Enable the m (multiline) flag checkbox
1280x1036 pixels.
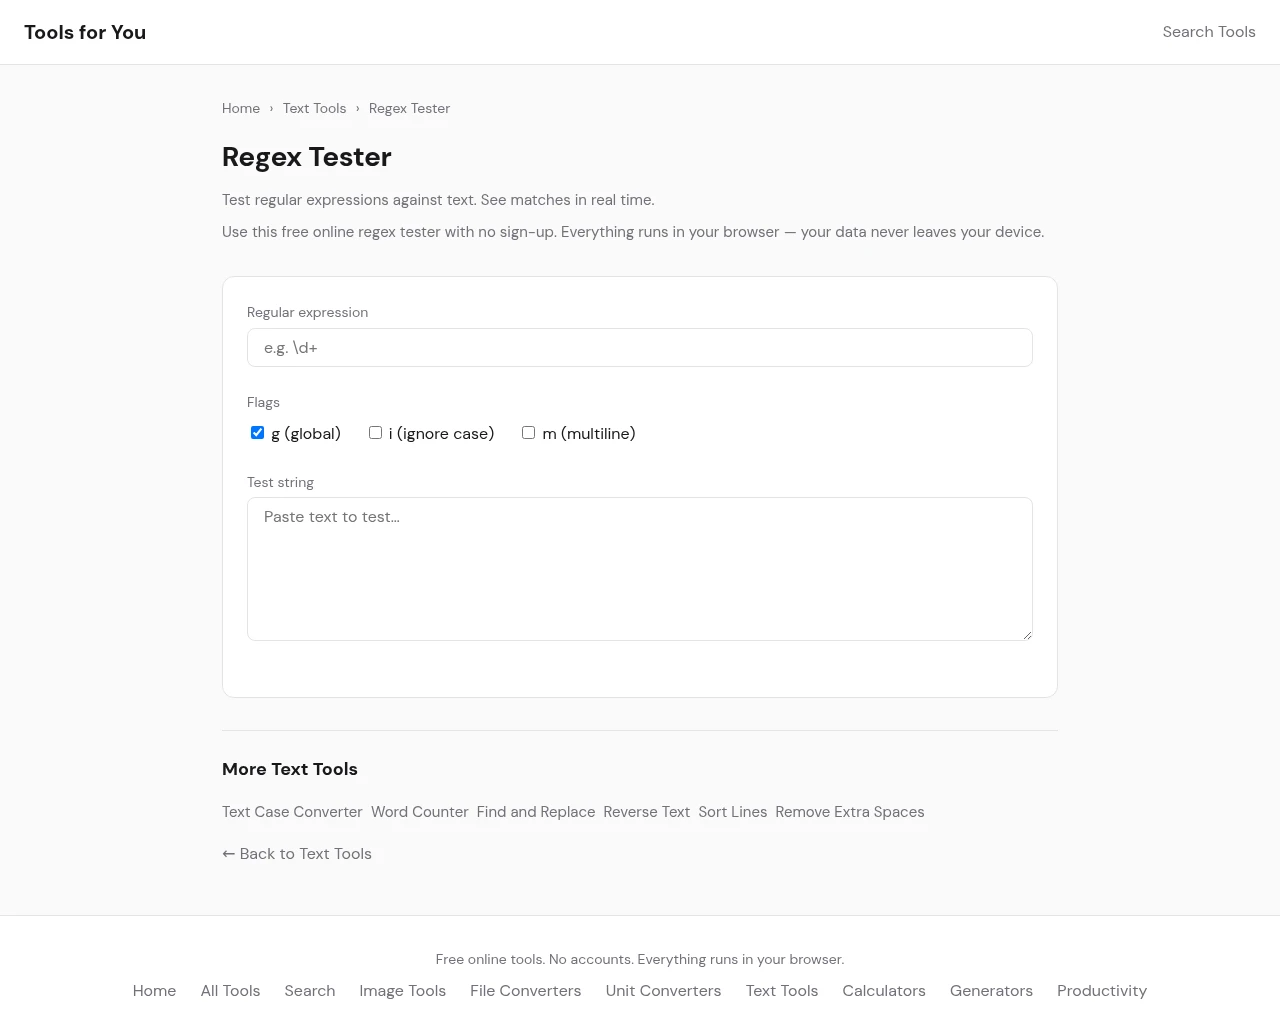528,433
